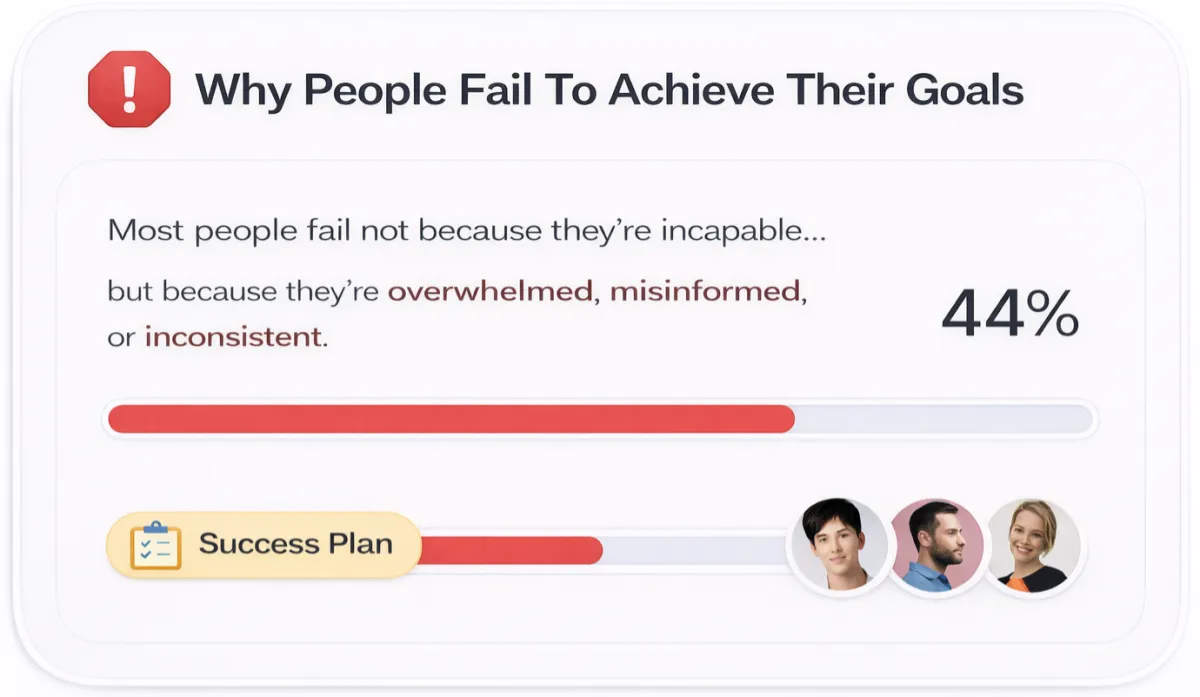This screenshot has height=697, width=1200.
Task: Open the black-haired man's avatar
Action: [x=838, y=545]
